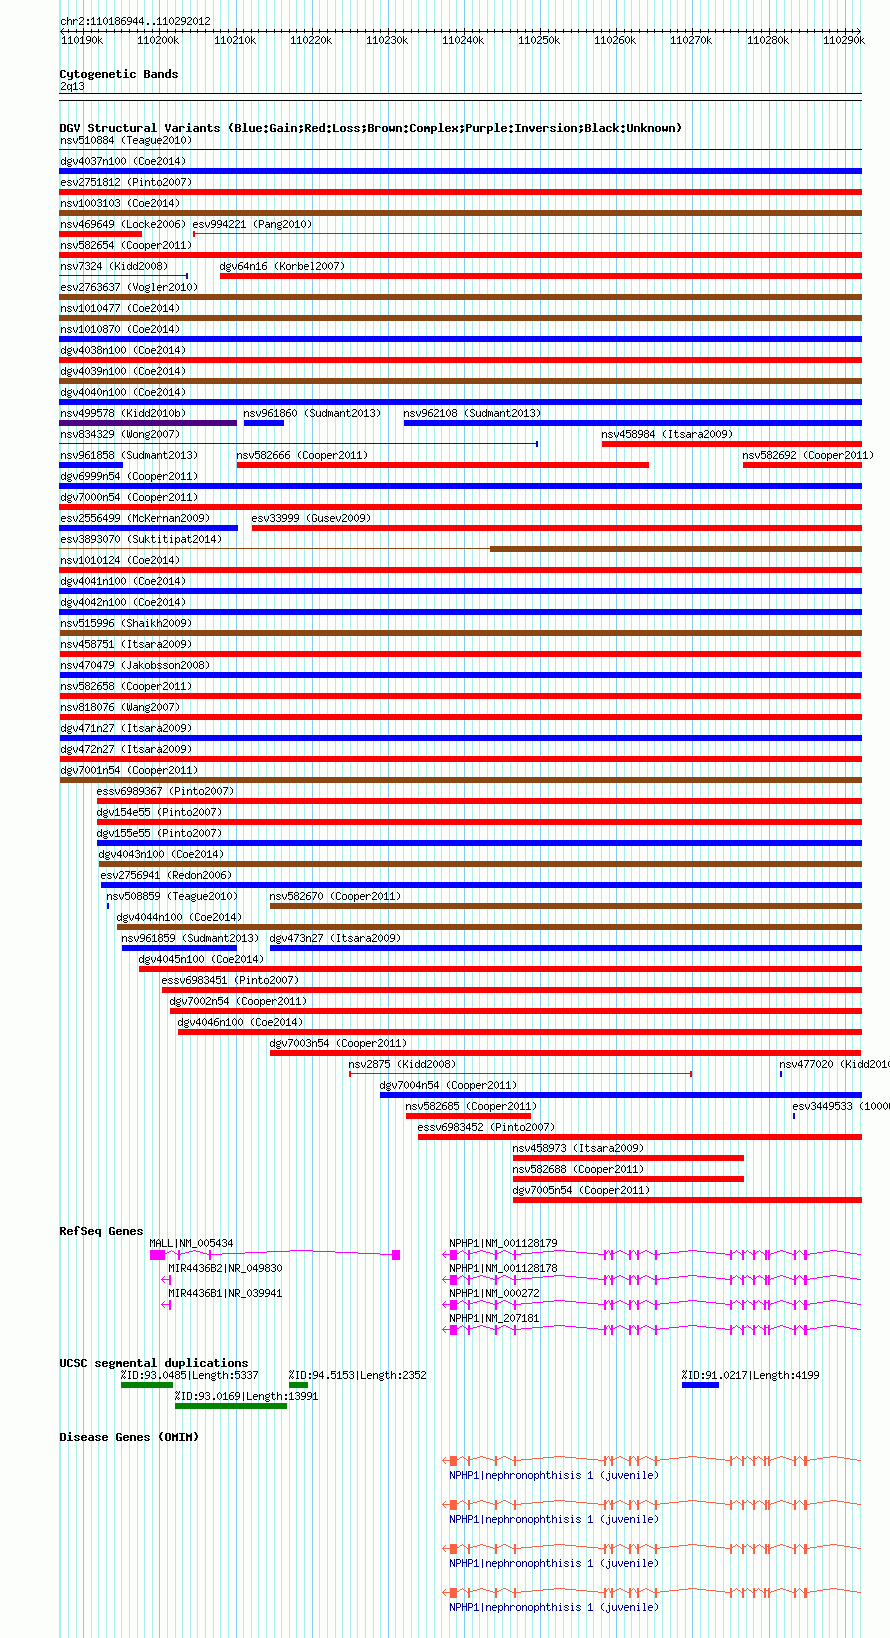Click nsv2875 (Kidd2008) label

[x=402, y=1064]
